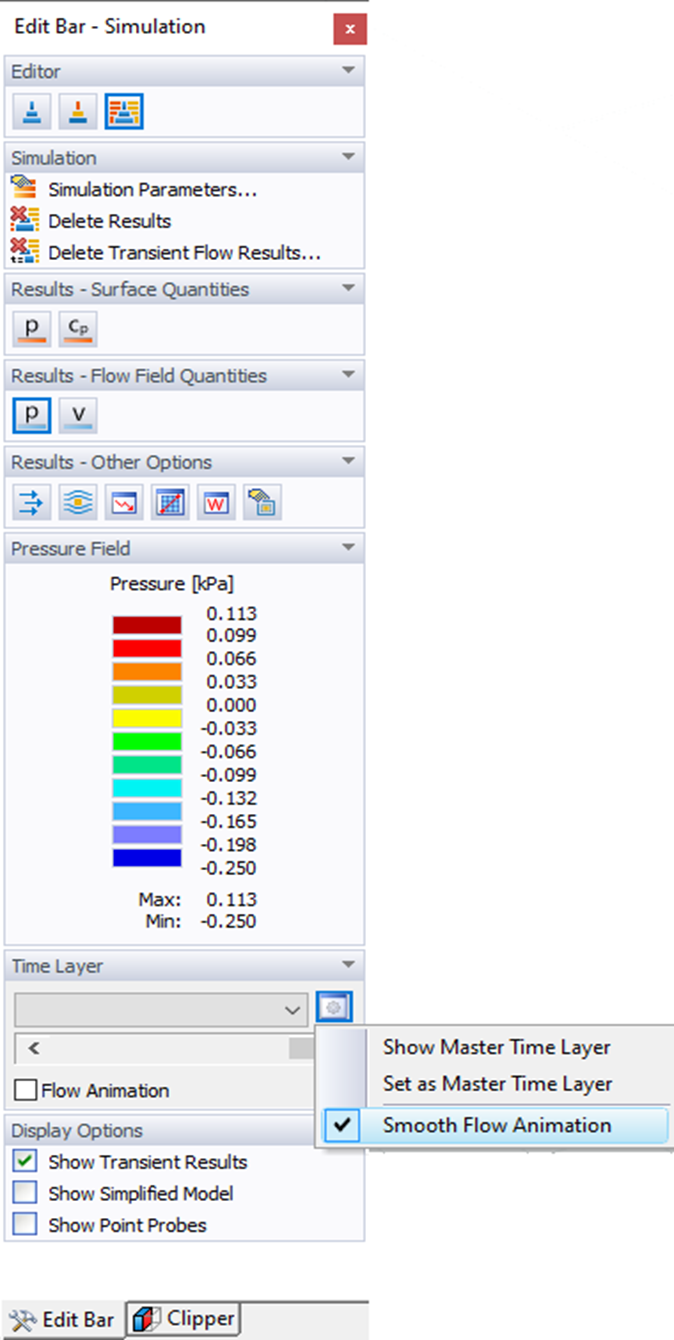This screenshot has width=674, height=1340.
Task: Show surface pressure coefficient cp results
Action: click(77, 329)
